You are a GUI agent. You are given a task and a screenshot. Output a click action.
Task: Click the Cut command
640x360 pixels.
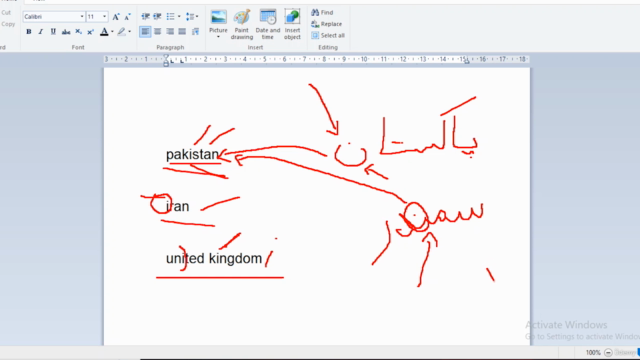(6, 13)
